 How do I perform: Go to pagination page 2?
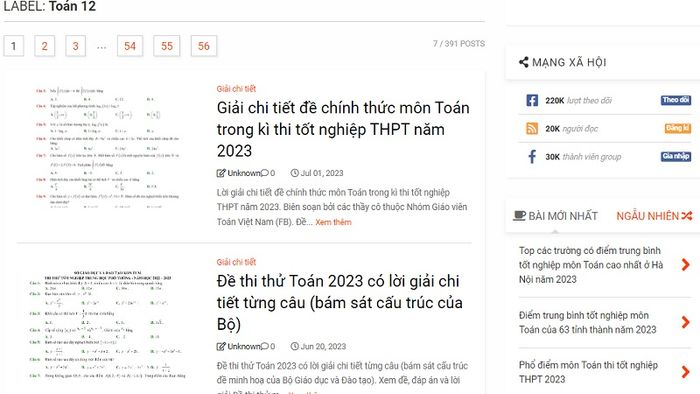tap(45, 46)
